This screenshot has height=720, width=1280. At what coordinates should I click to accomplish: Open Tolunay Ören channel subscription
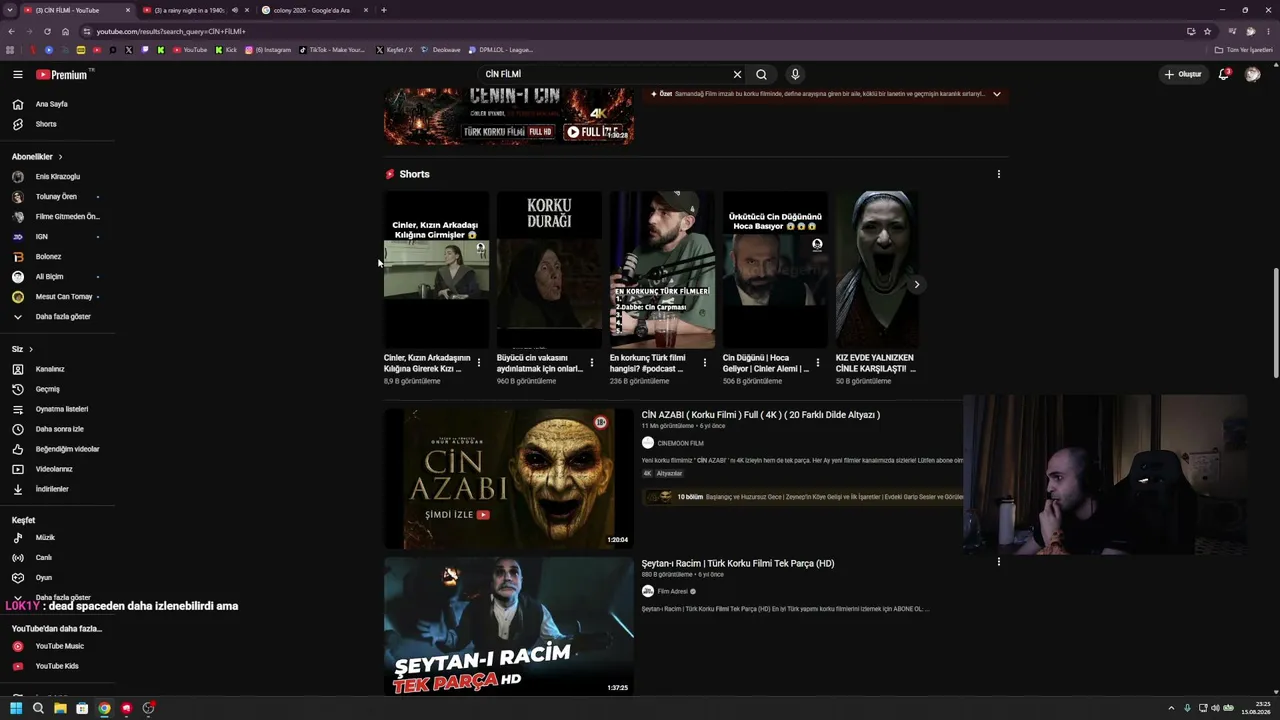[x=56, y=197]
